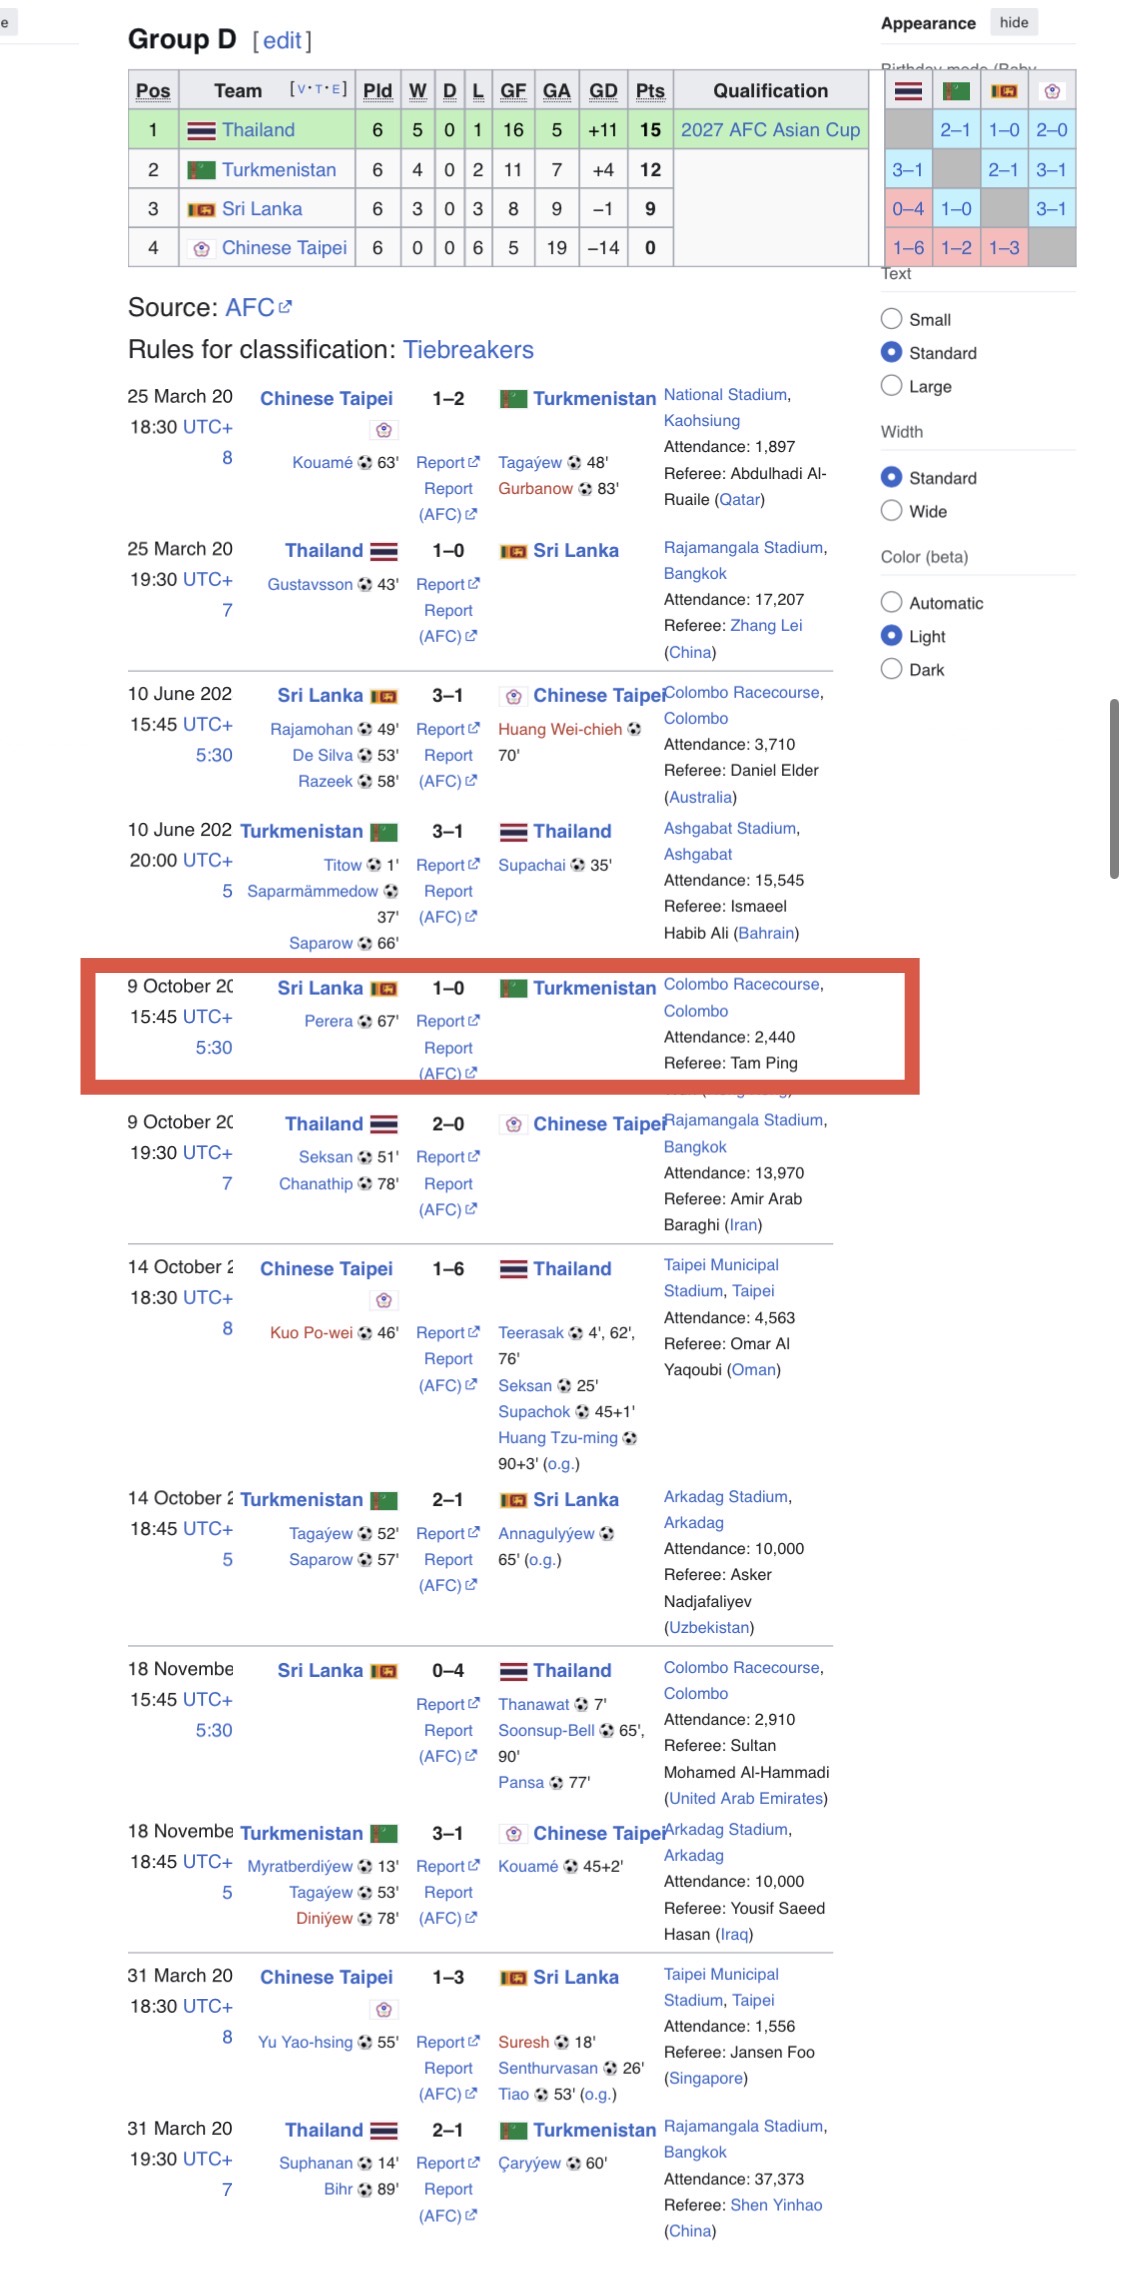Enable Dark color mode
The width and height of the screenshot is (1128, 2270).
(x=891, y=669)
